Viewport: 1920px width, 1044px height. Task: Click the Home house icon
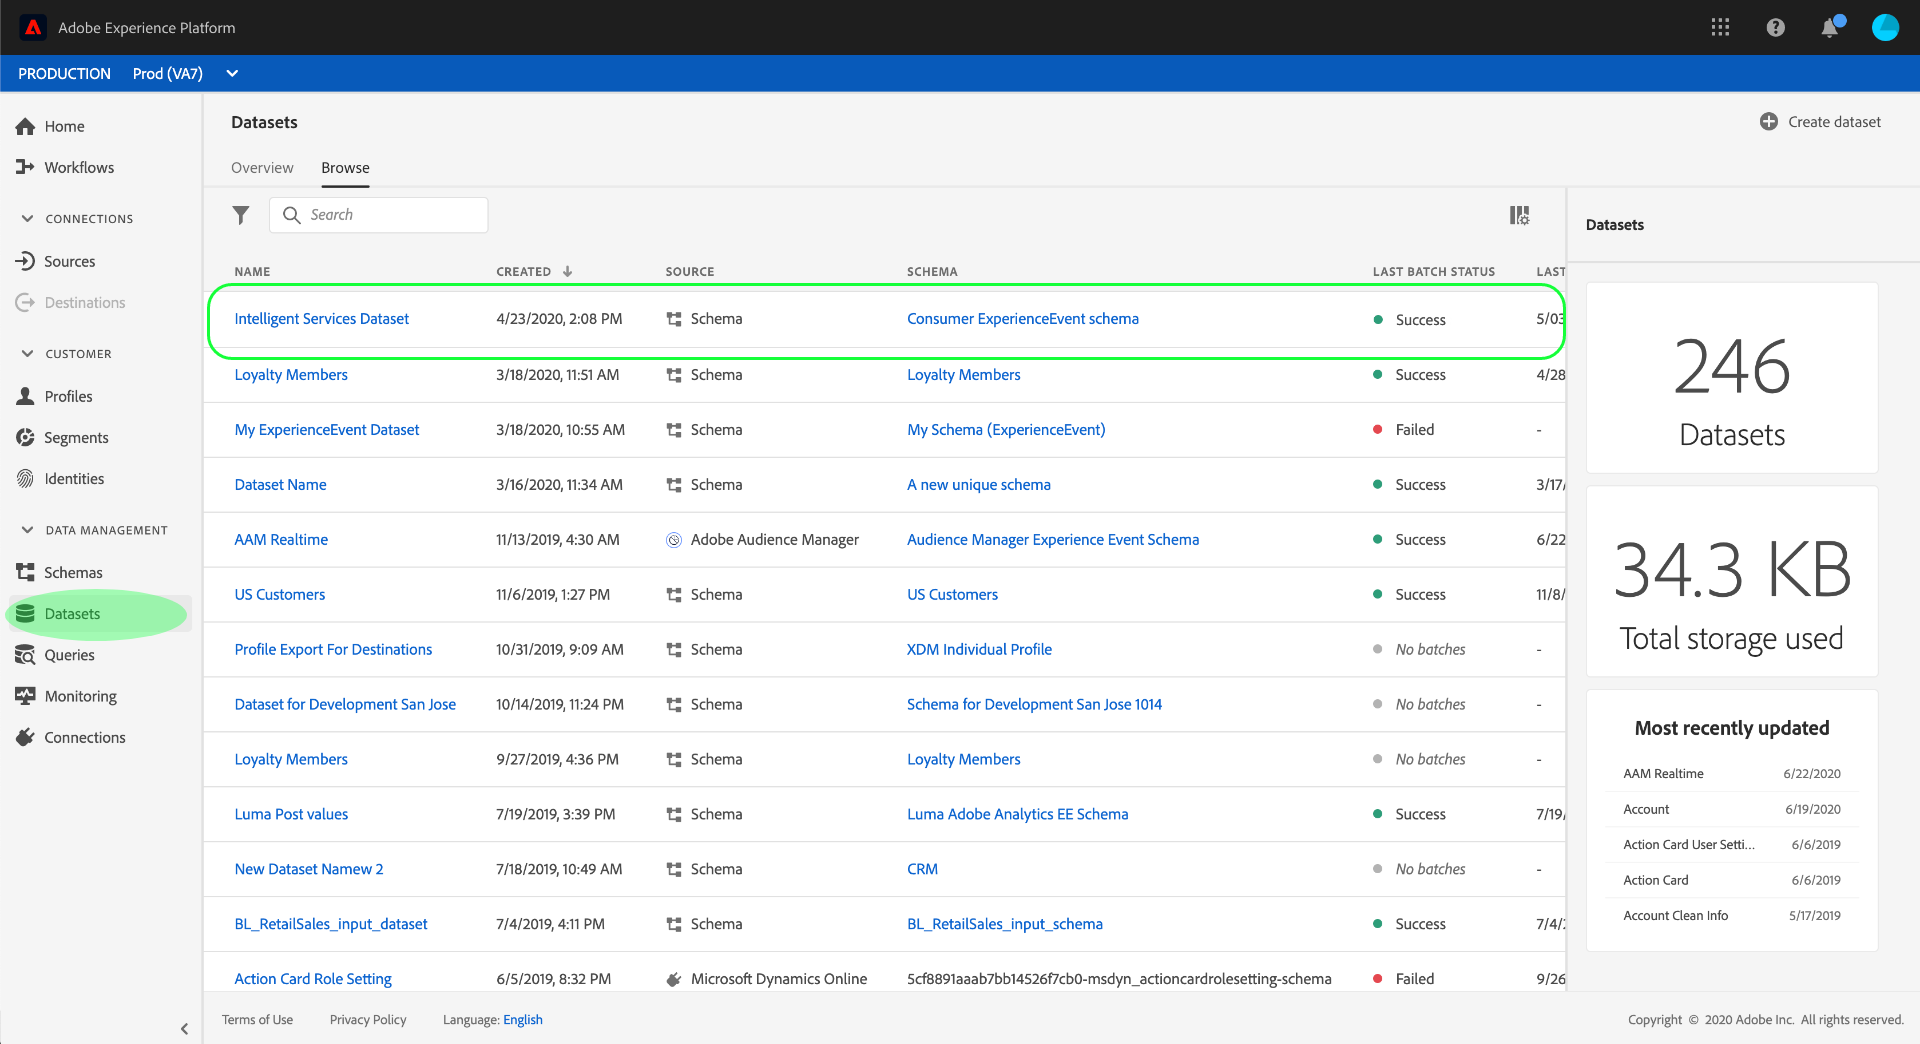point(25,127)
